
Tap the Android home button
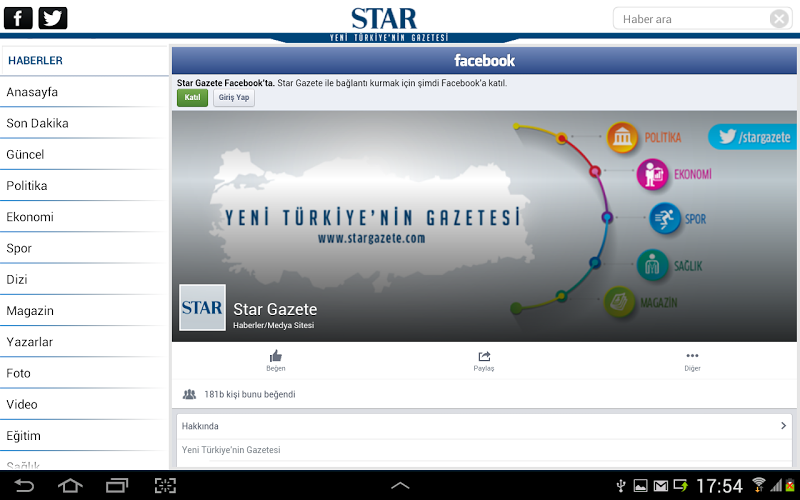(70, 485)
